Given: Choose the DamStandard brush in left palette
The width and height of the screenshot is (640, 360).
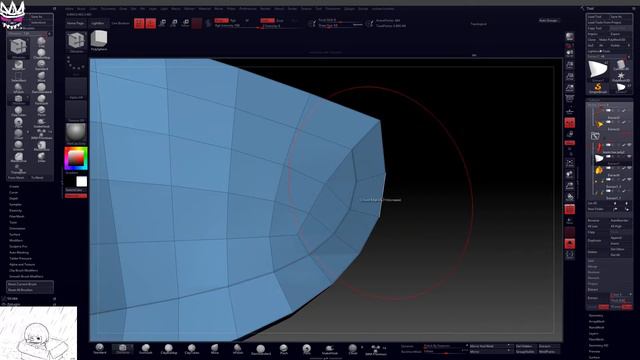Looking at the screenshot, I should coord(41,88).
